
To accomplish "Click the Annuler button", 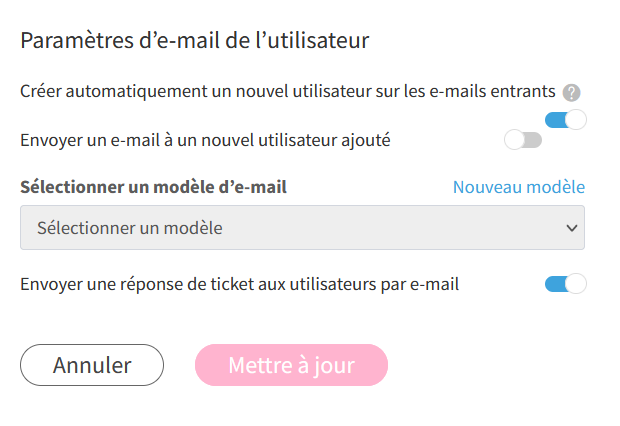I will click(92, 365).
